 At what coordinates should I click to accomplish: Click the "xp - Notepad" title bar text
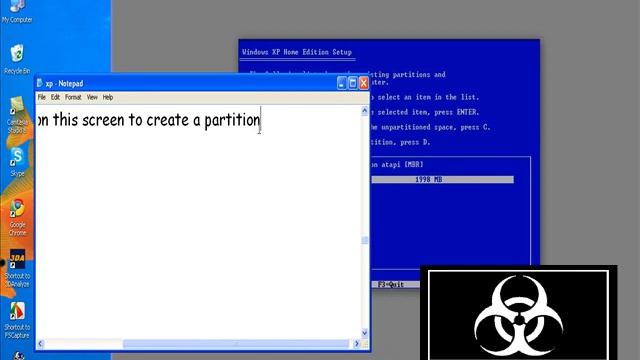pyautogui.click(x=64, y=84)
